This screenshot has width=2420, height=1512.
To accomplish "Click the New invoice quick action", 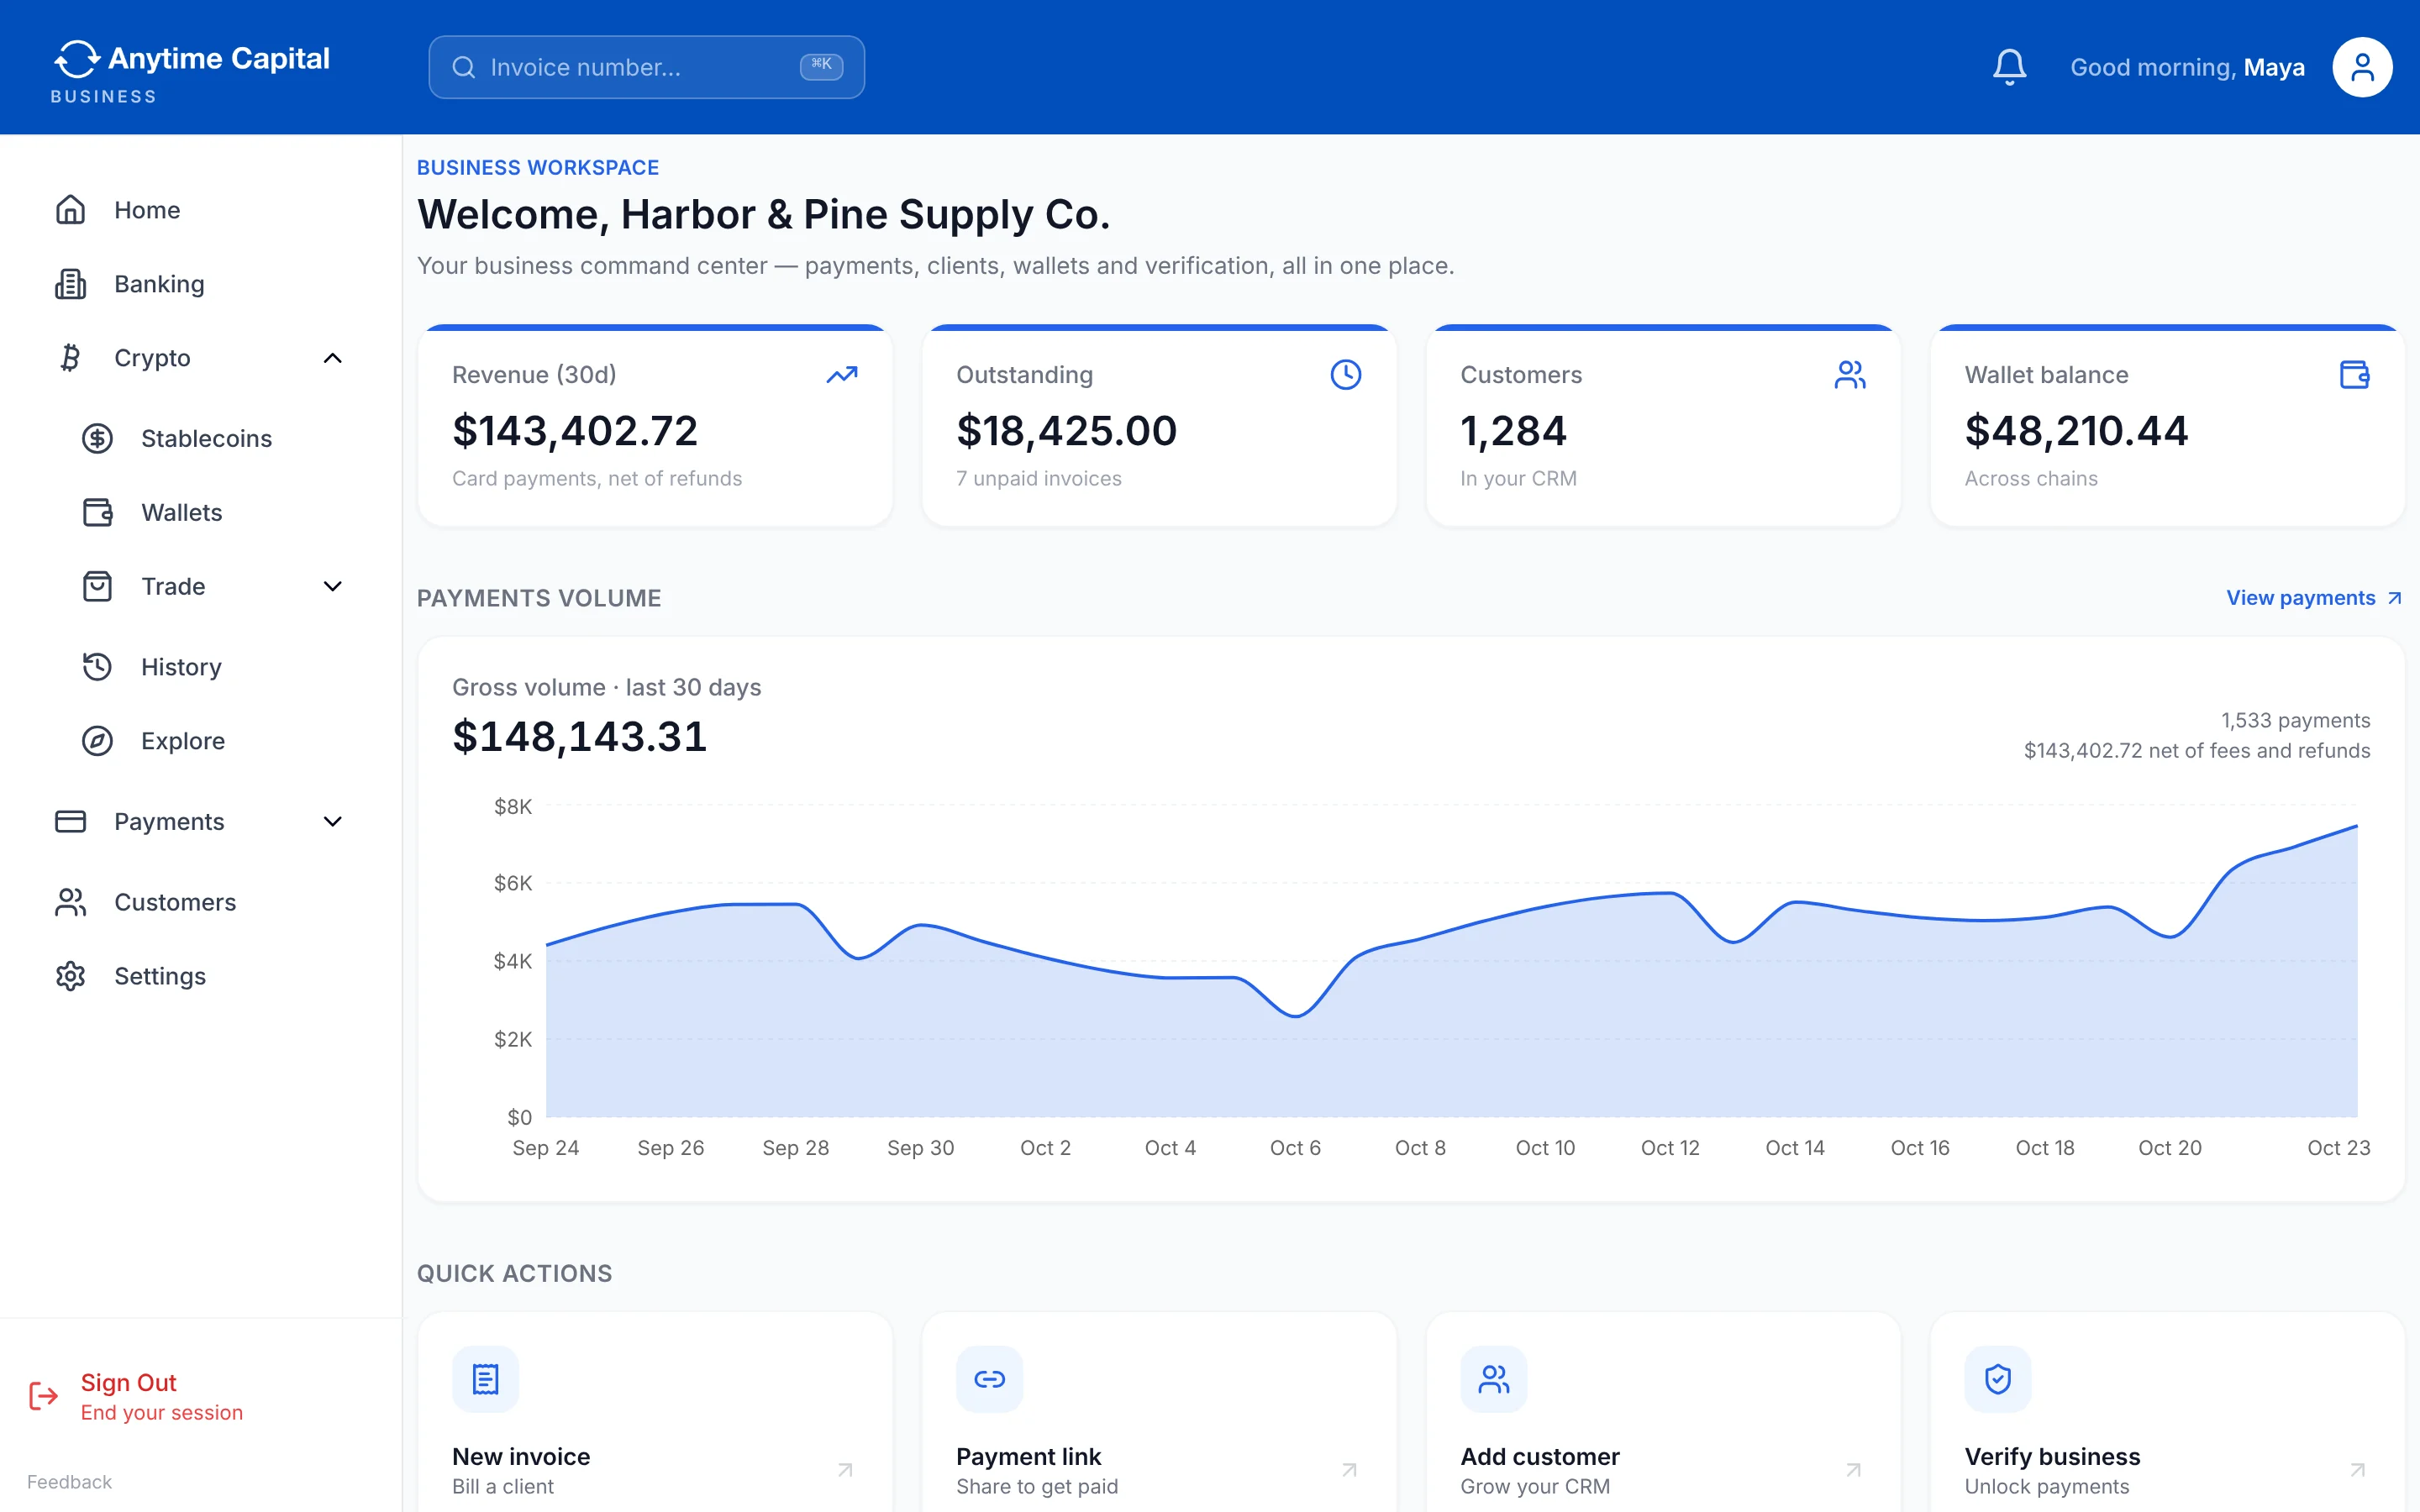I will point(655,1412).
